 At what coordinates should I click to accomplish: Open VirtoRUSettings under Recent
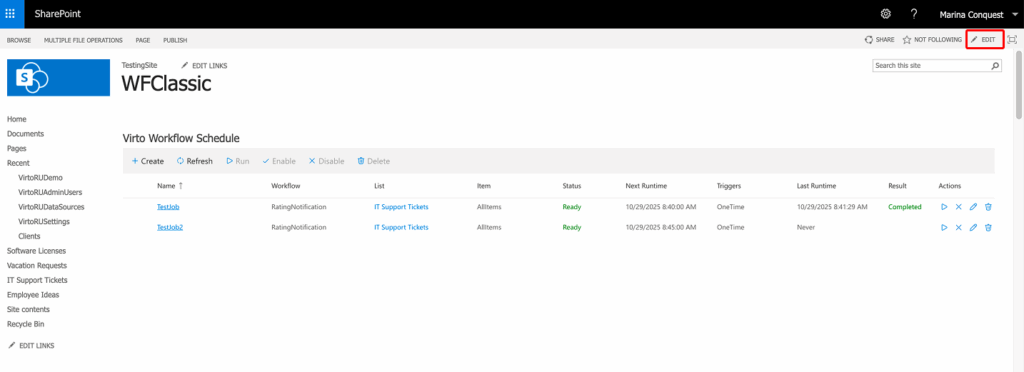(x=44, y=222)
